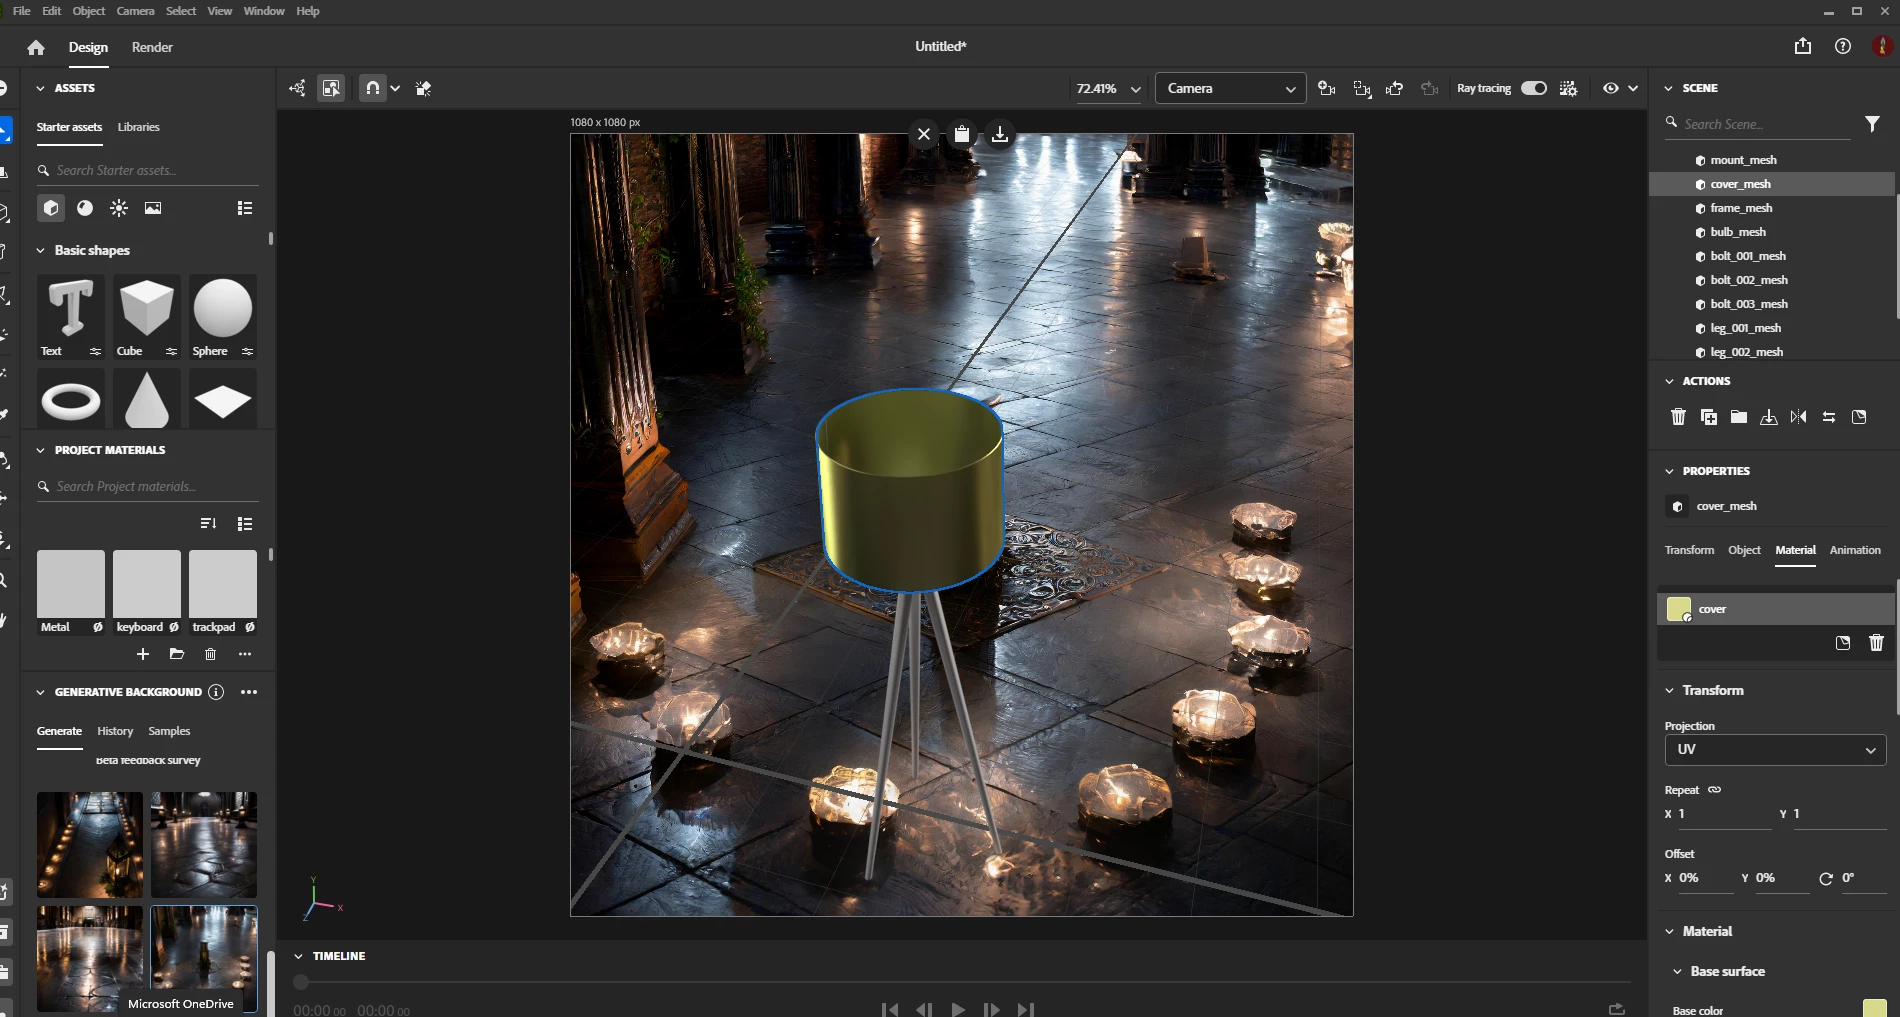This screenshot has height=1017, width=1900.
Task: Toggle the snapping magnet tool
Action: click(372, 88)
